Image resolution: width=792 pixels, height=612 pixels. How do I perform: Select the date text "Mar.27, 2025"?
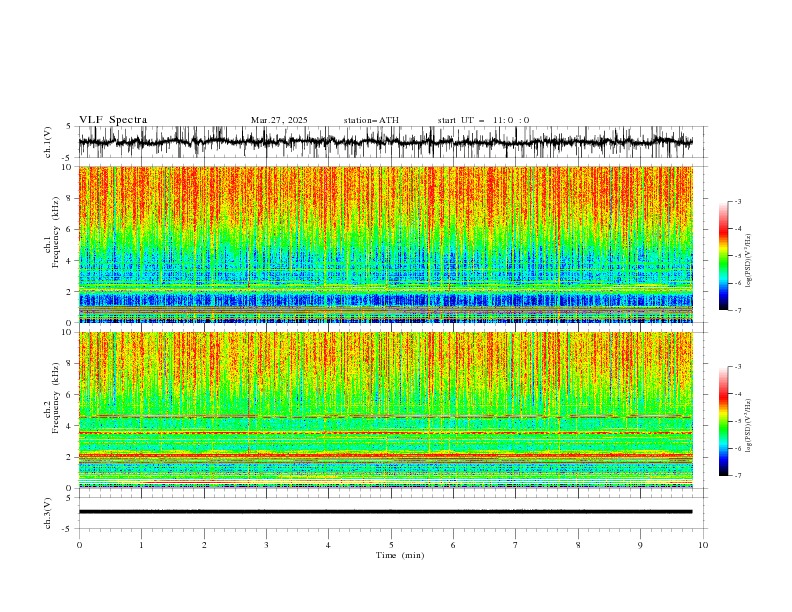coord(279,120)
